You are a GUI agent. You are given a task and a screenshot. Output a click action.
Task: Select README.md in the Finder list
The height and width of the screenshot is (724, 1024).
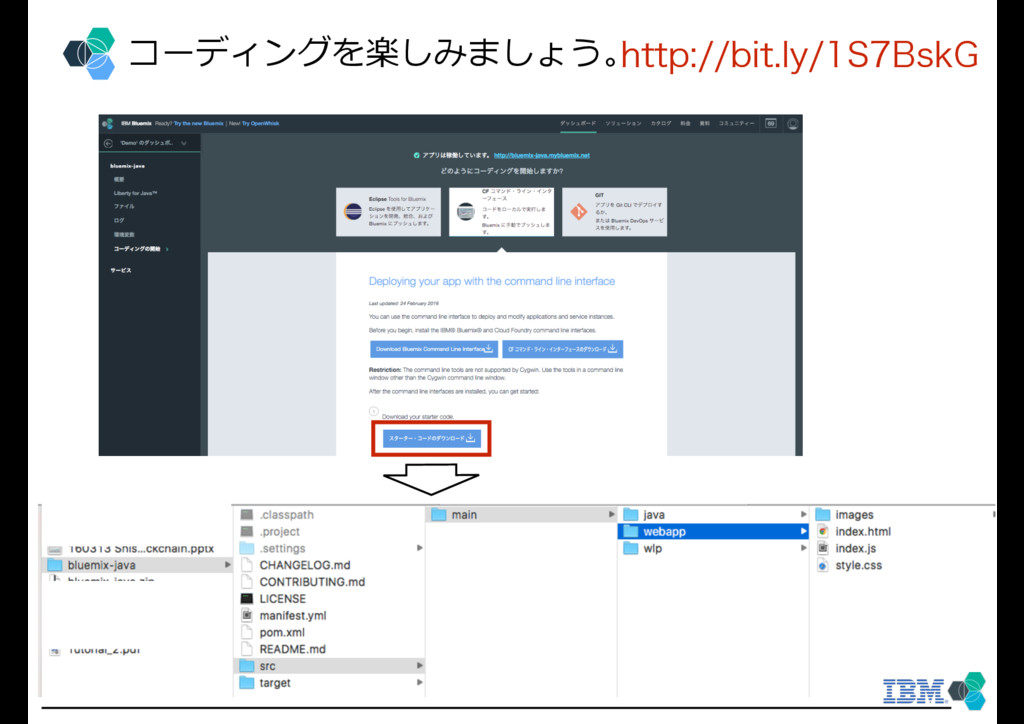(x=293, y=649)
